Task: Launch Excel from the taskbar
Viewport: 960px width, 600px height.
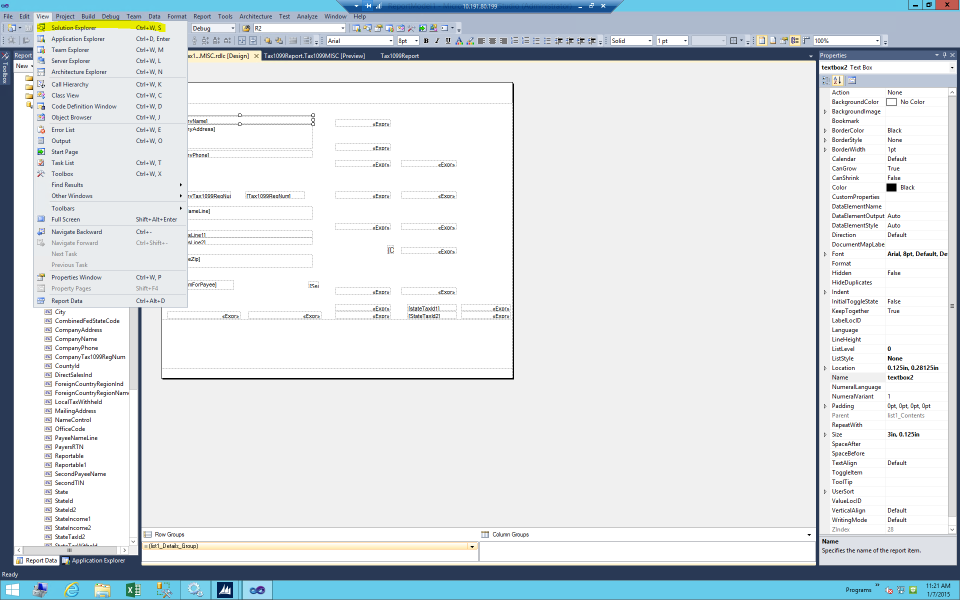Action: [x=132, y=589]
